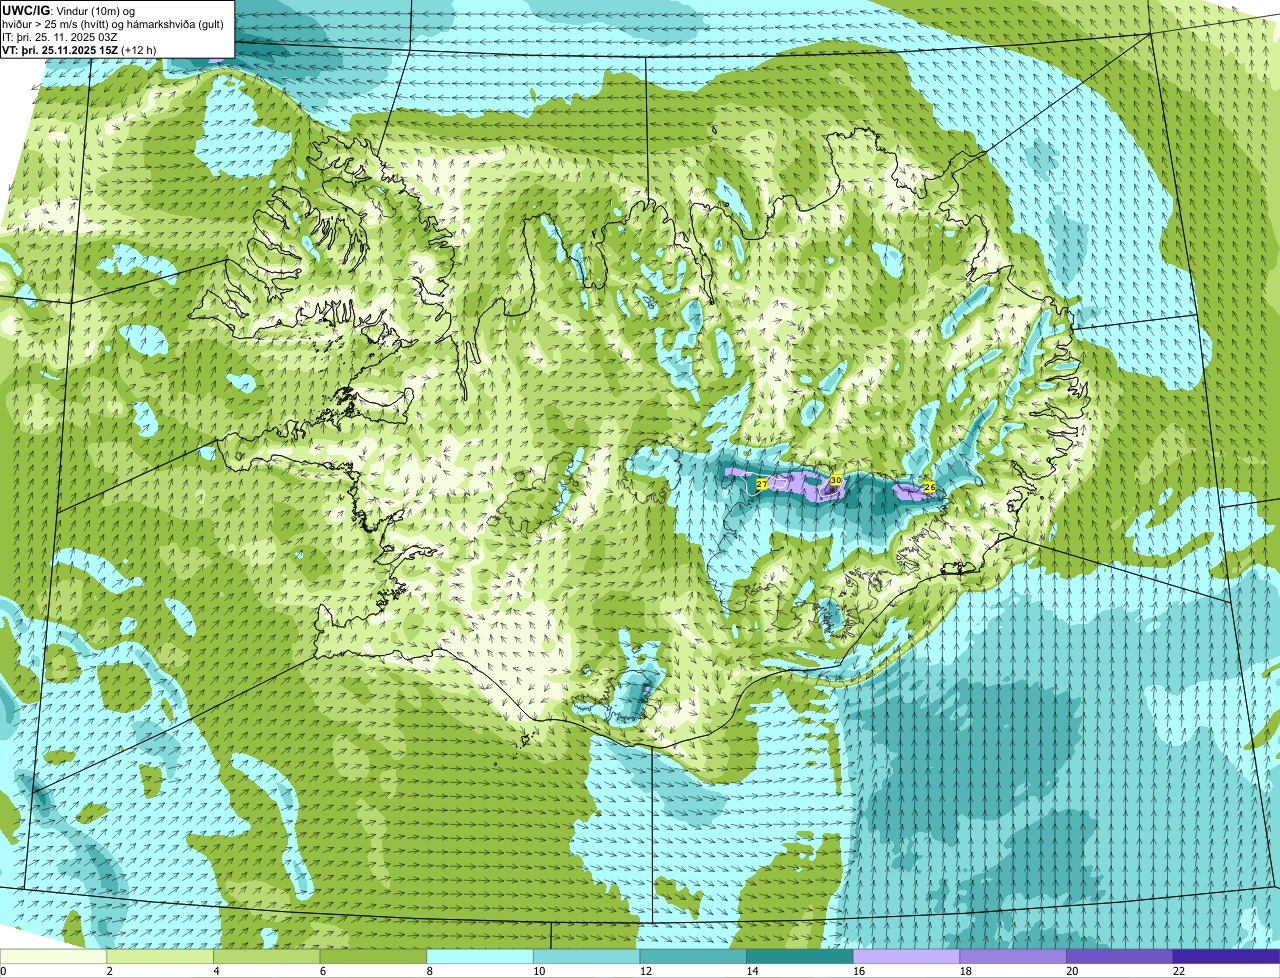Click the legend scale number "12"

coord(646,971)
